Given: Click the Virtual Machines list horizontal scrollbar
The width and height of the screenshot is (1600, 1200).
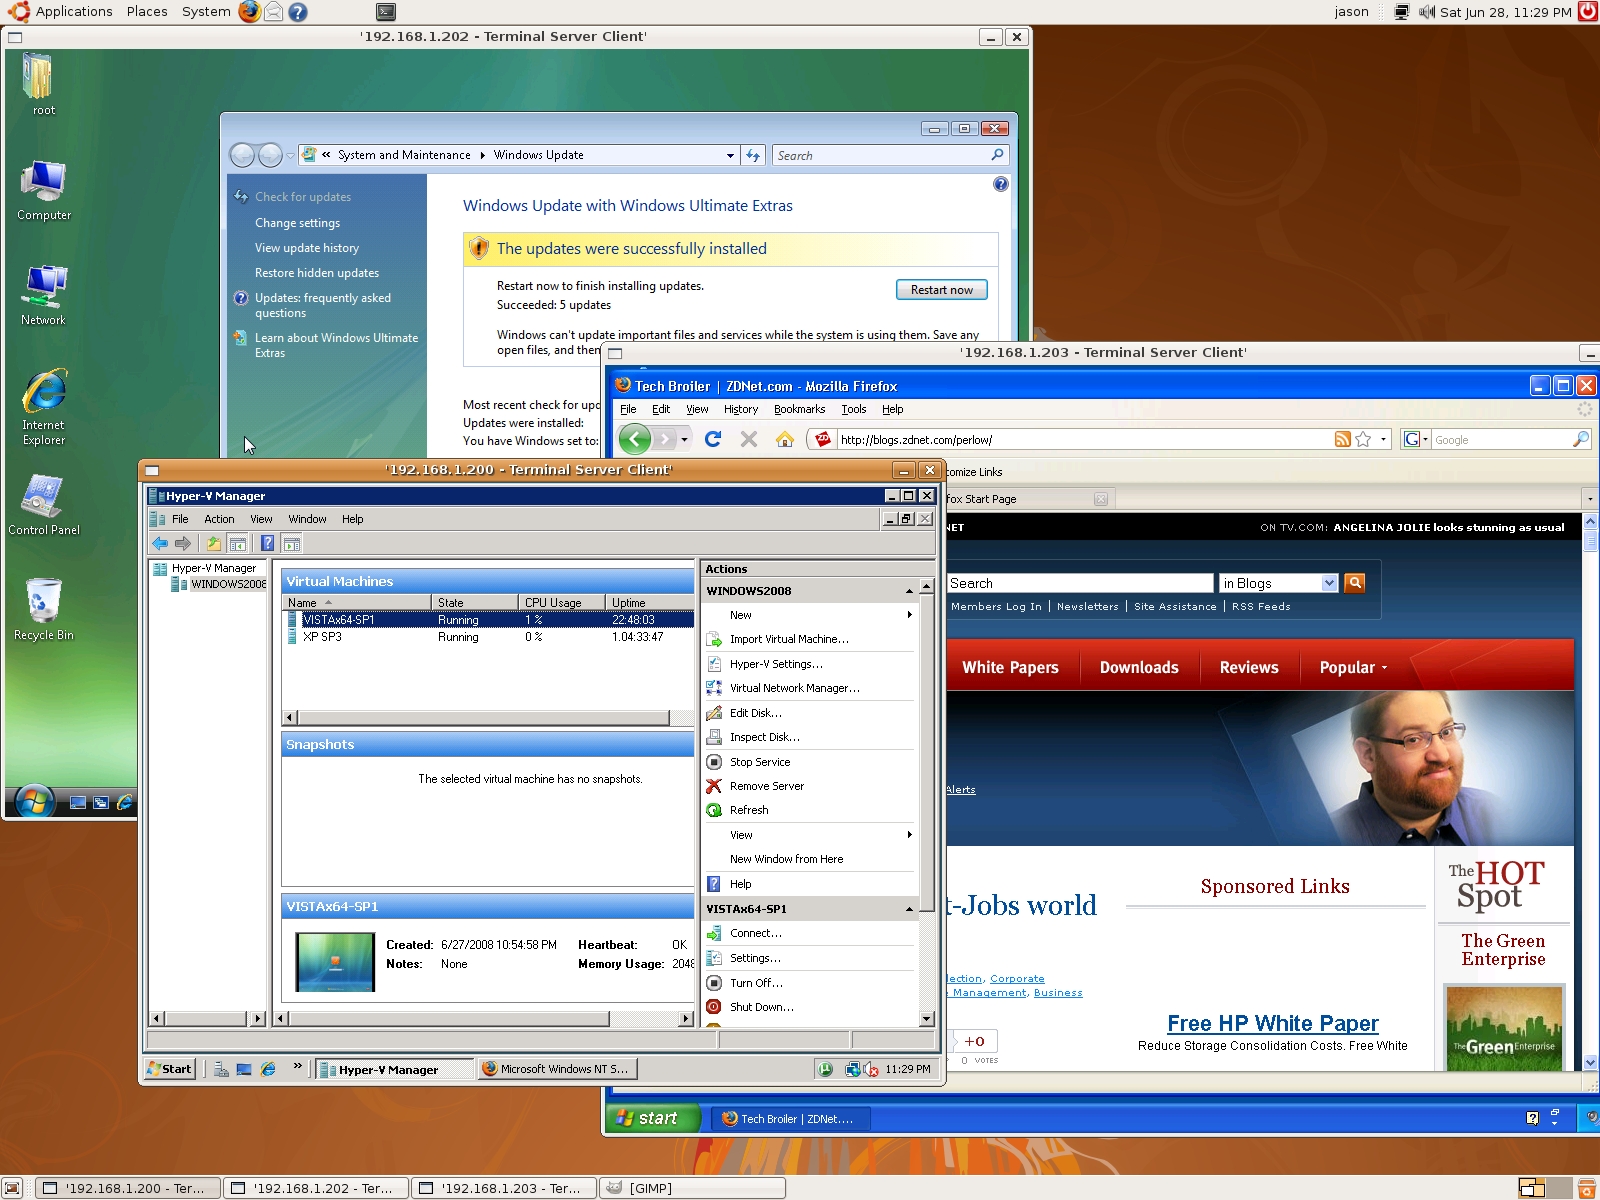Looking at the screenshot, I should point(487,717).
